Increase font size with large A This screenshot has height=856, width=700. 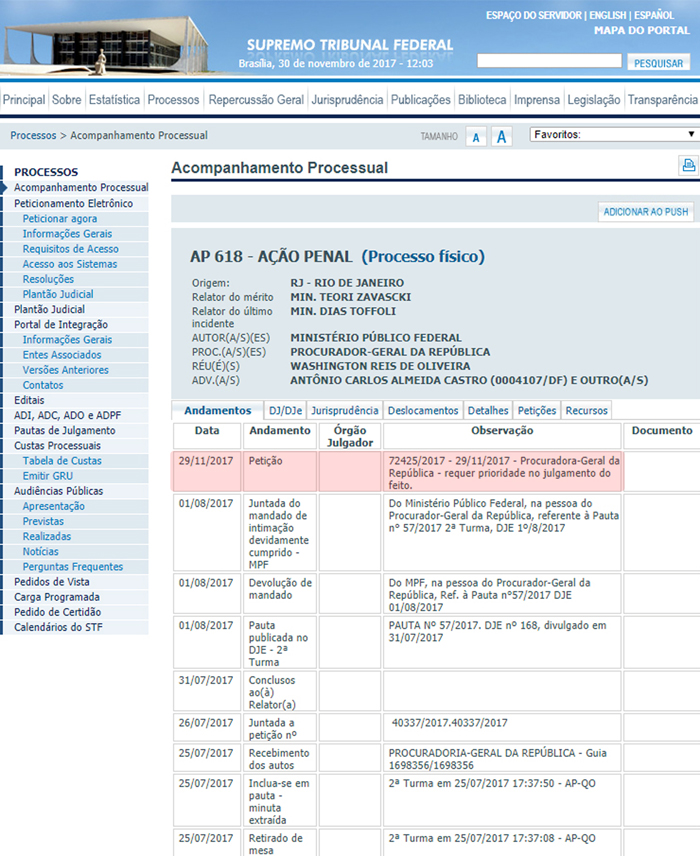(x=502, y=137)
